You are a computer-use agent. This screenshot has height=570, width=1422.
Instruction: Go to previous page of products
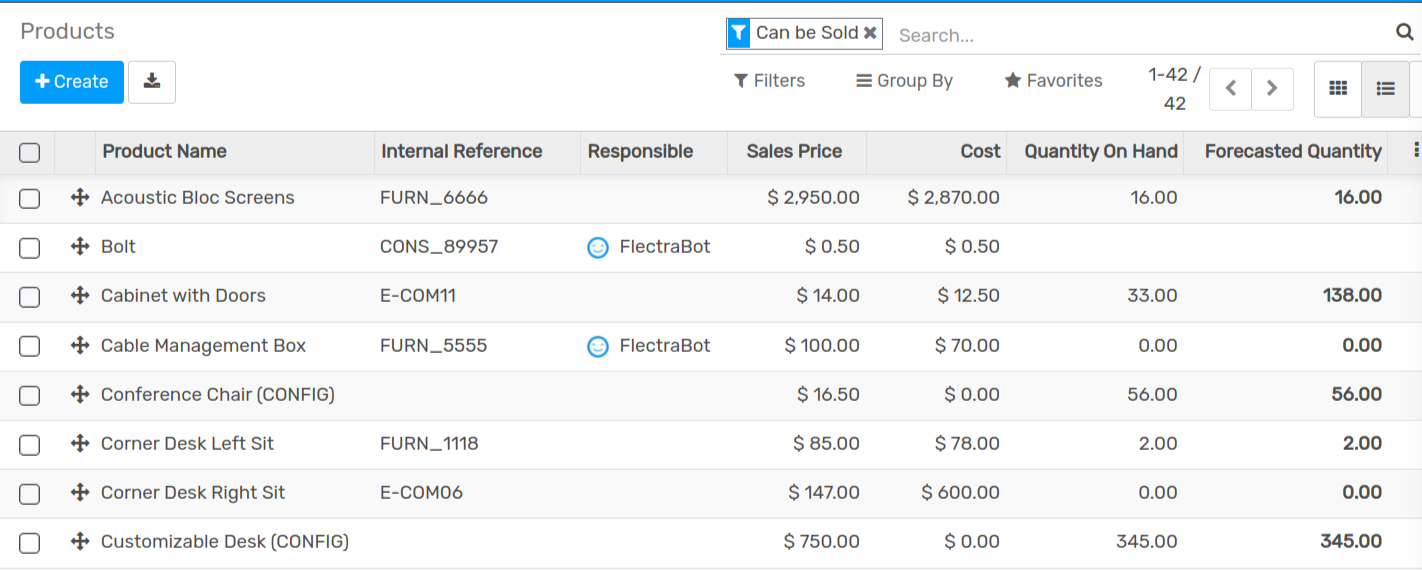click(1230, 89)
